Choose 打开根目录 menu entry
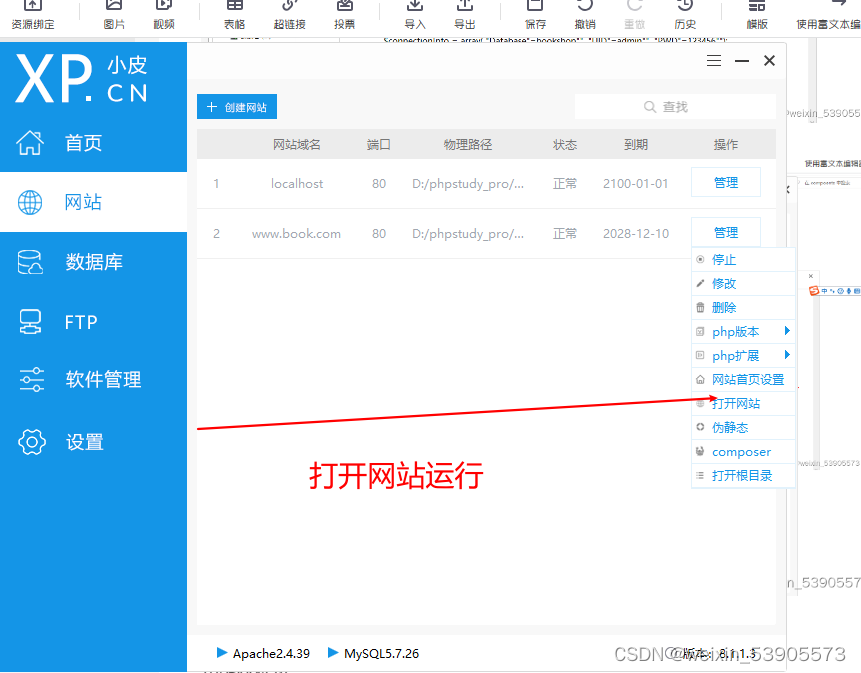The width and height of the screenshot is (861, 673). 743,475
